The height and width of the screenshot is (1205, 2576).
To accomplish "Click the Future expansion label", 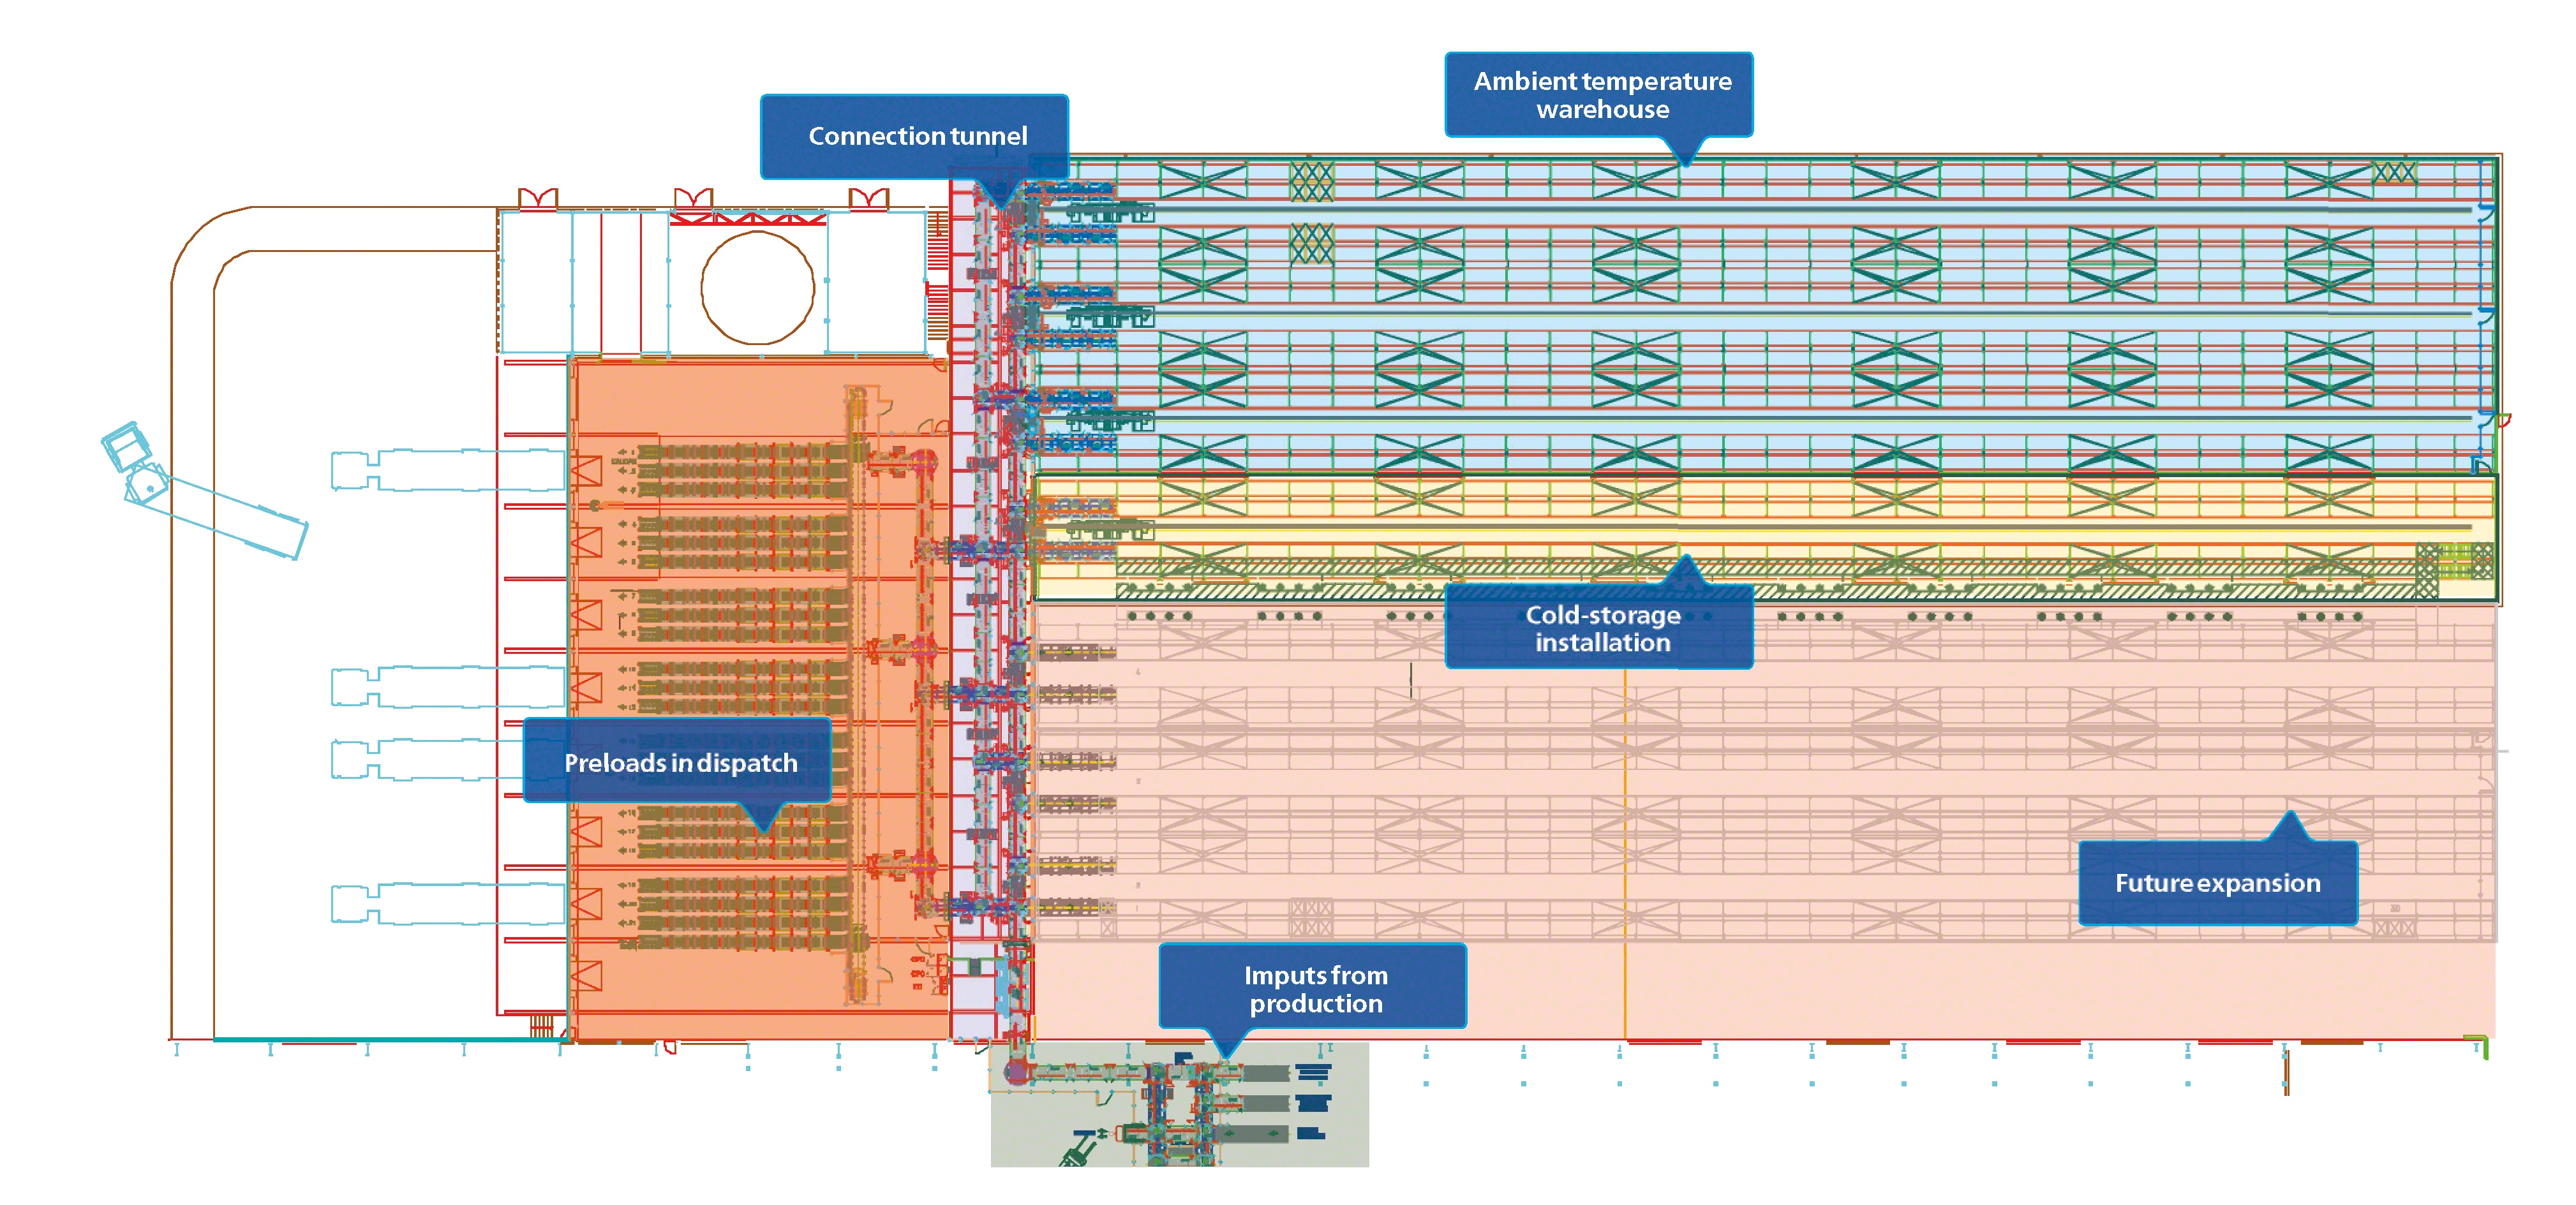I will pos(2218,882).
